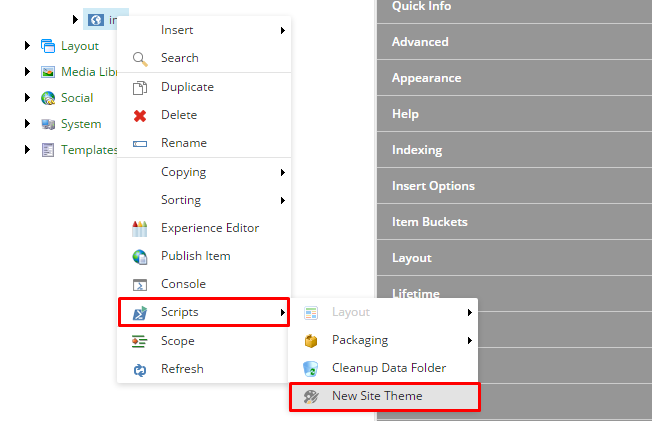The width and height of the screenshot is (652, 421).
Task: Click the Duplicate pages icon
Action: point(140,88)
